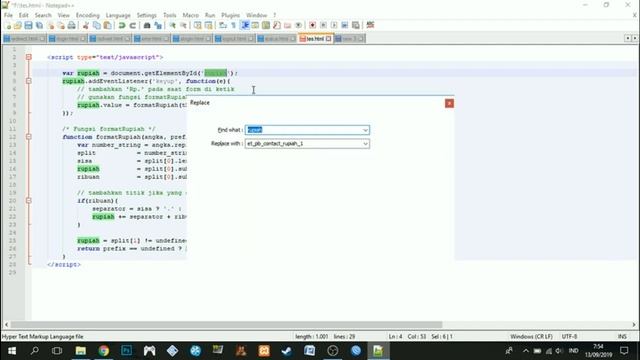Create a new file with toolbar icon

tap(8, 25)
